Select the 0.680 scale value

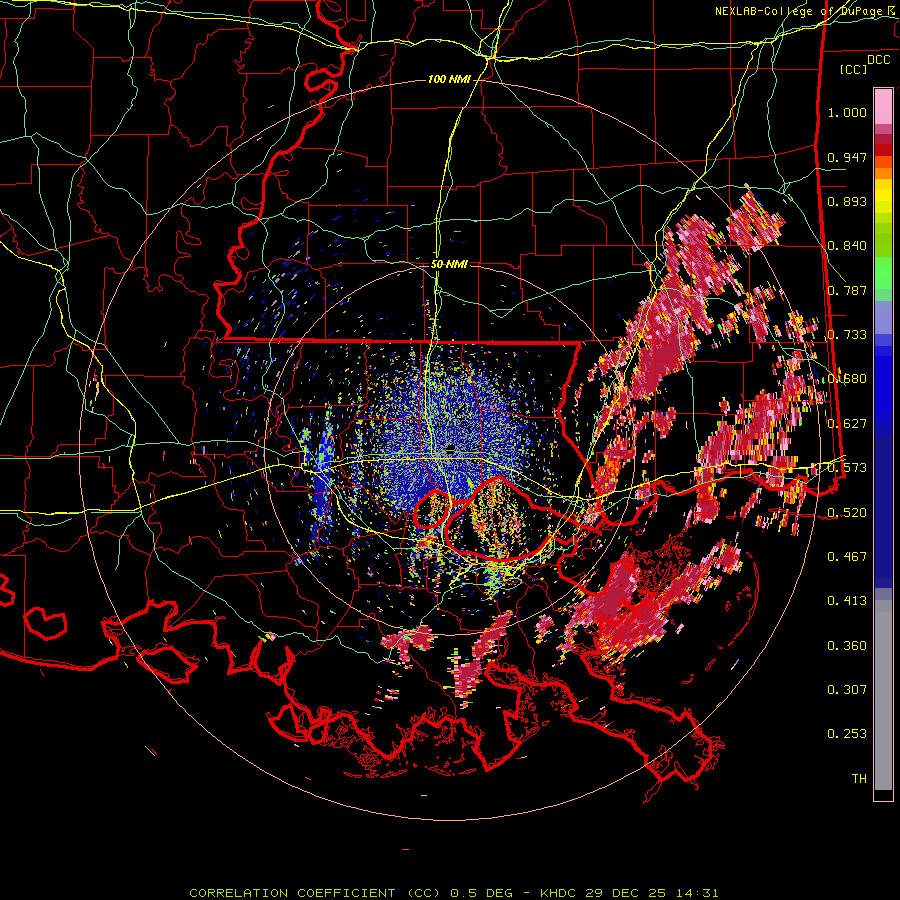[x=847, y=379]
